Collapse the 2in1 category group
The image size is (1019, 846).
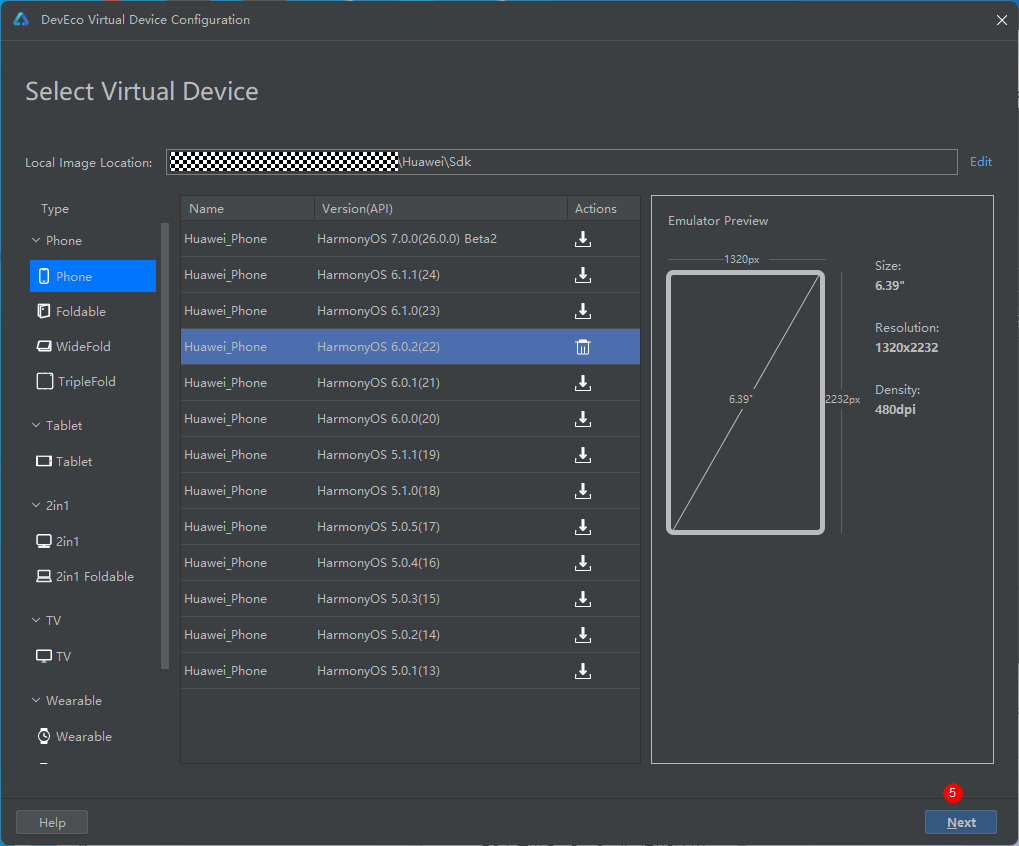tap(36, 505)
